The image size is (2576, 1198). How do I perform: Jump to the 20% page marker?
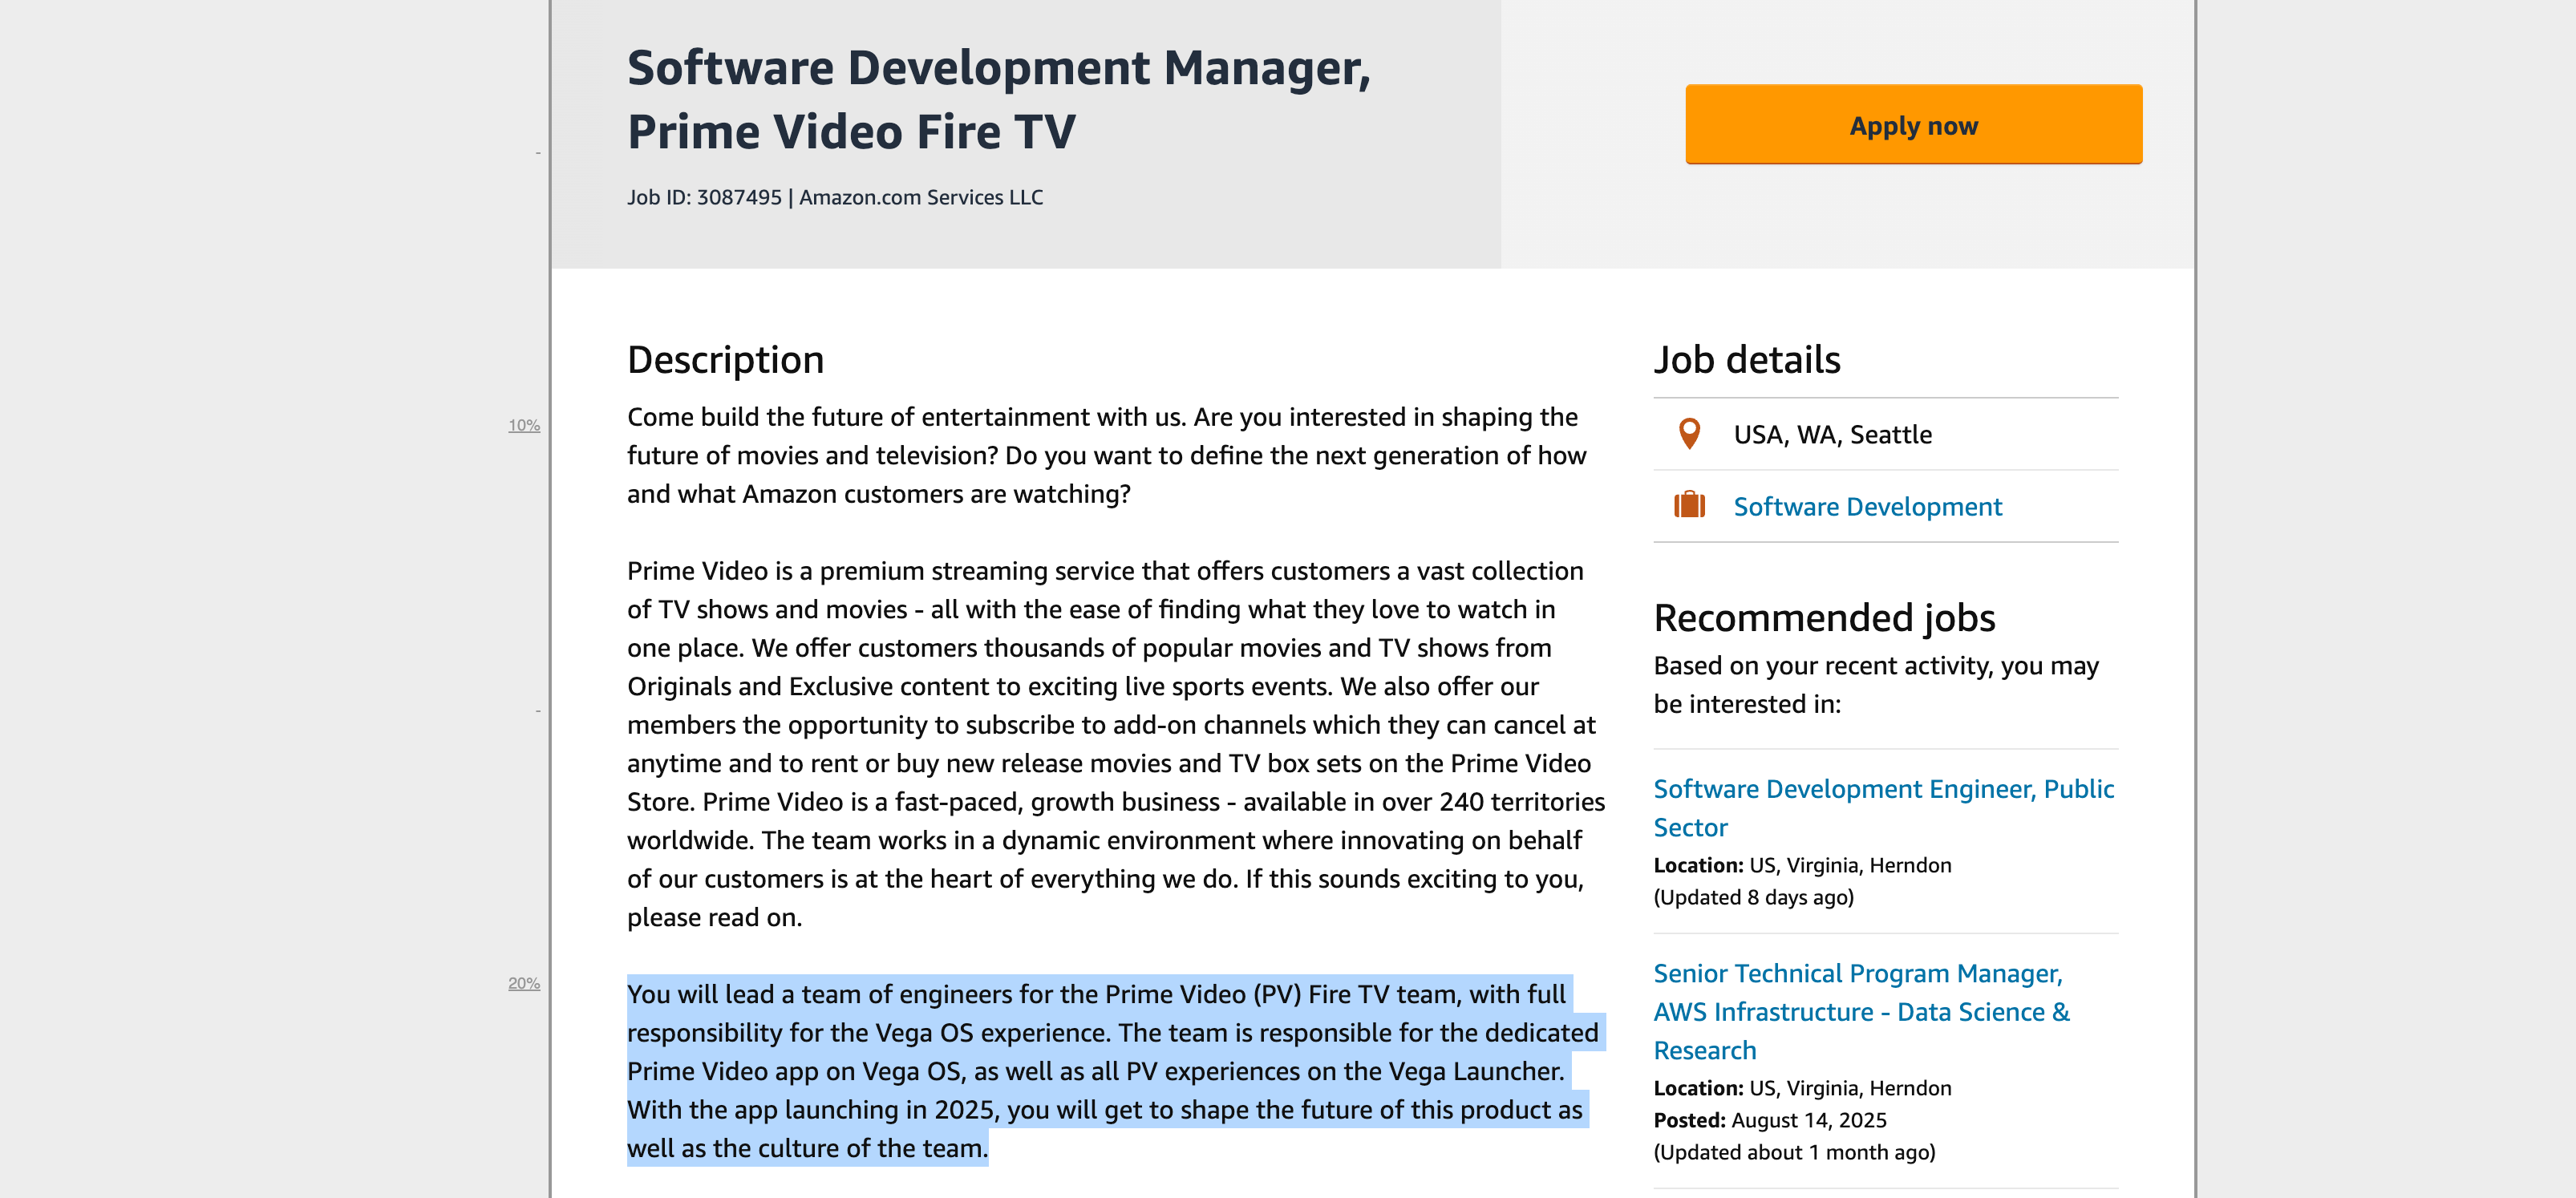524,983
